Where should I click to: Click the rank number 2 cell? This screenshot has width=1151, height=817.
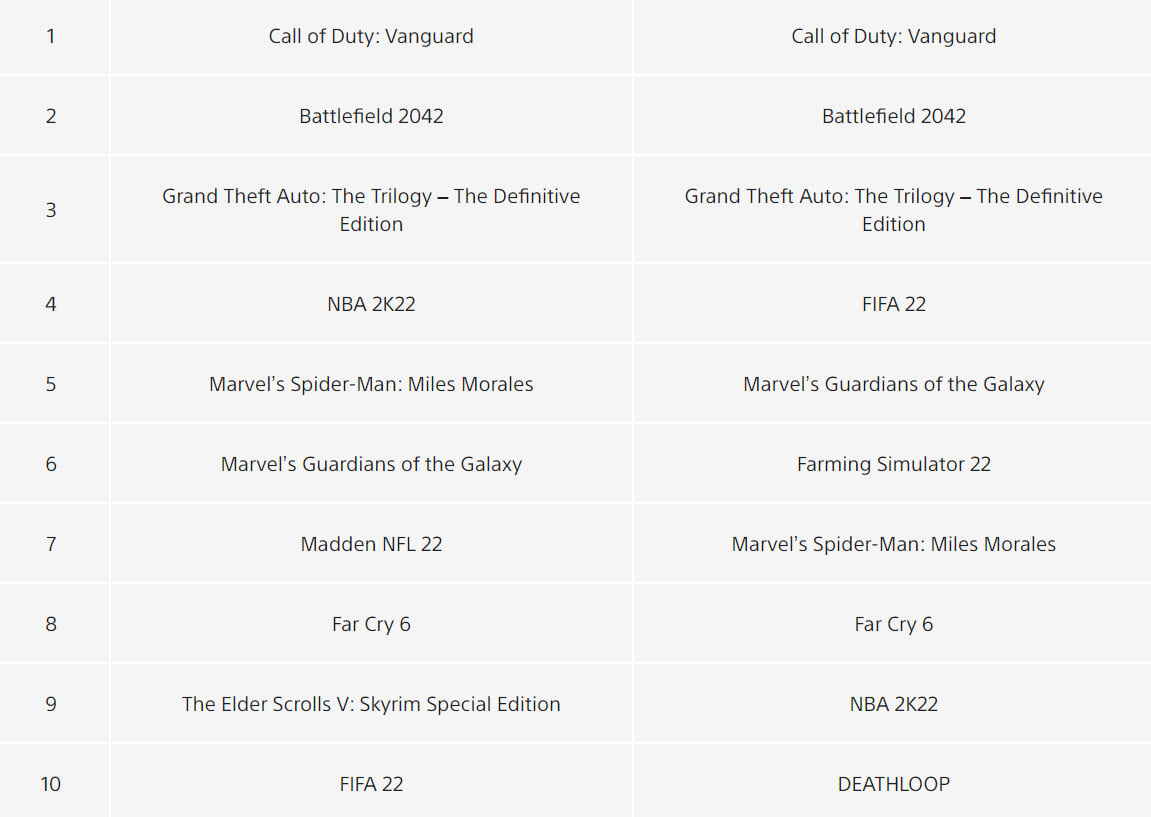coord(51,116)
